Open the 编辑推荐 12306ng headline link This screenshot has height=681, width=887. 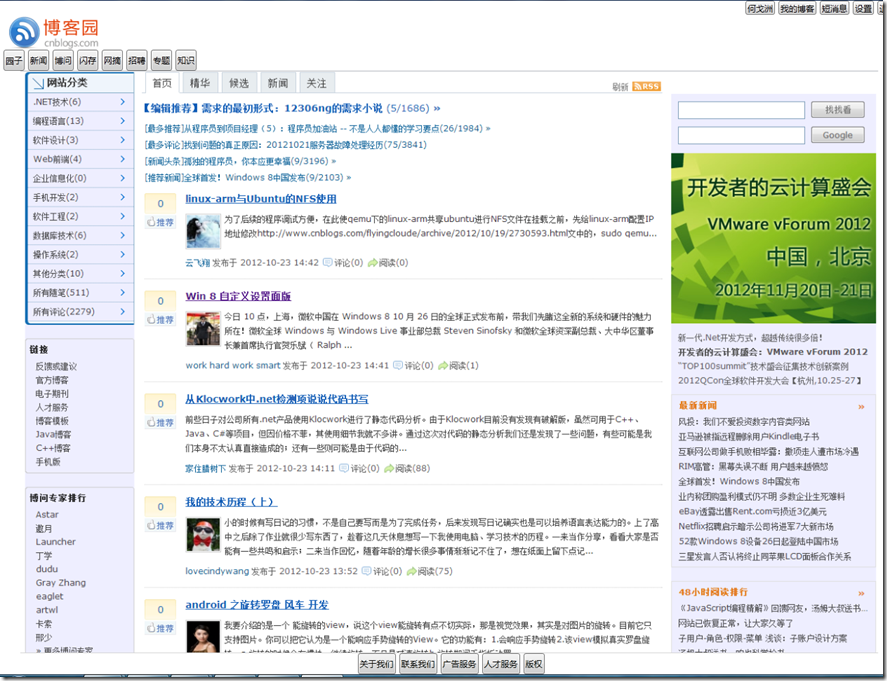tap(292, 108)
